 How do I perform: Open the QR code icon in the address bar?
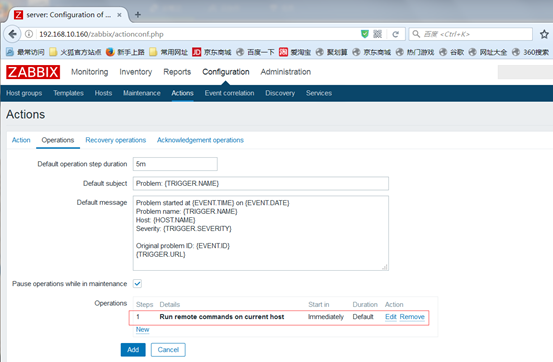377,34
